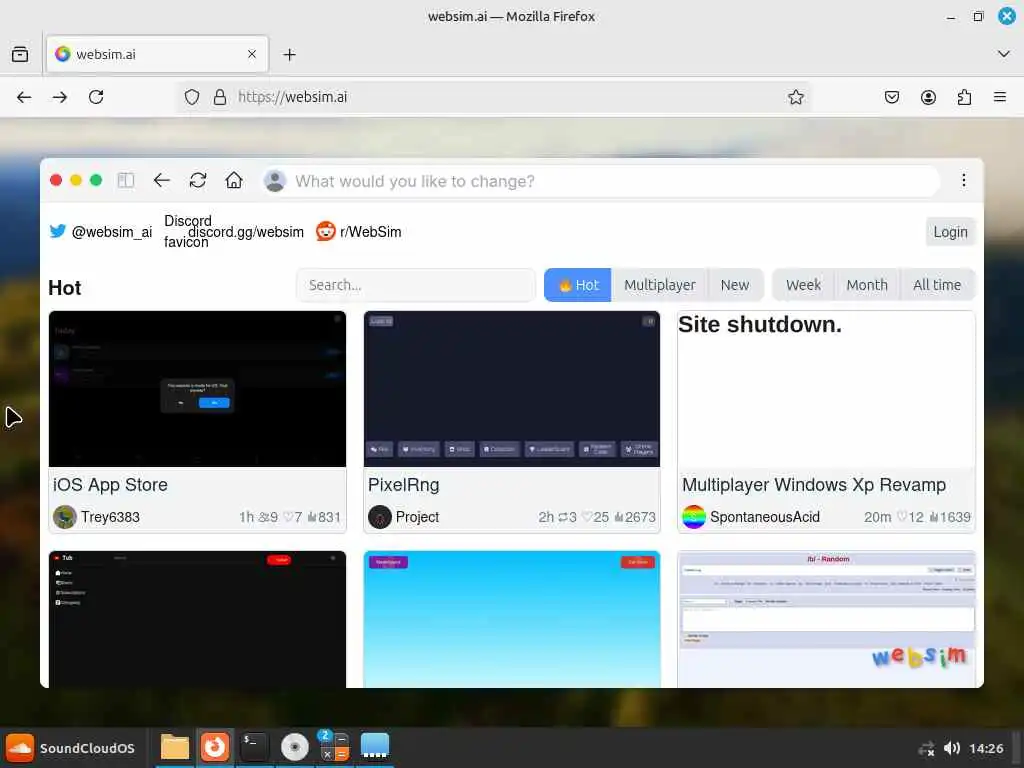The height and width of the screenshot is (768, 1024).
Task: Select the All time range
Action: (936, 285)
